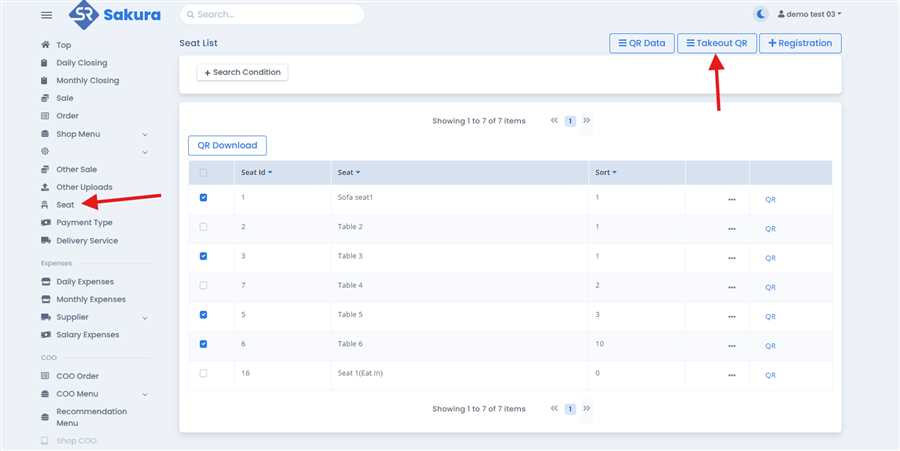Toggle the select-all header checkbox
Image resolution: width=900 pixels, height=451 pixels.
(x=204, y=173)
